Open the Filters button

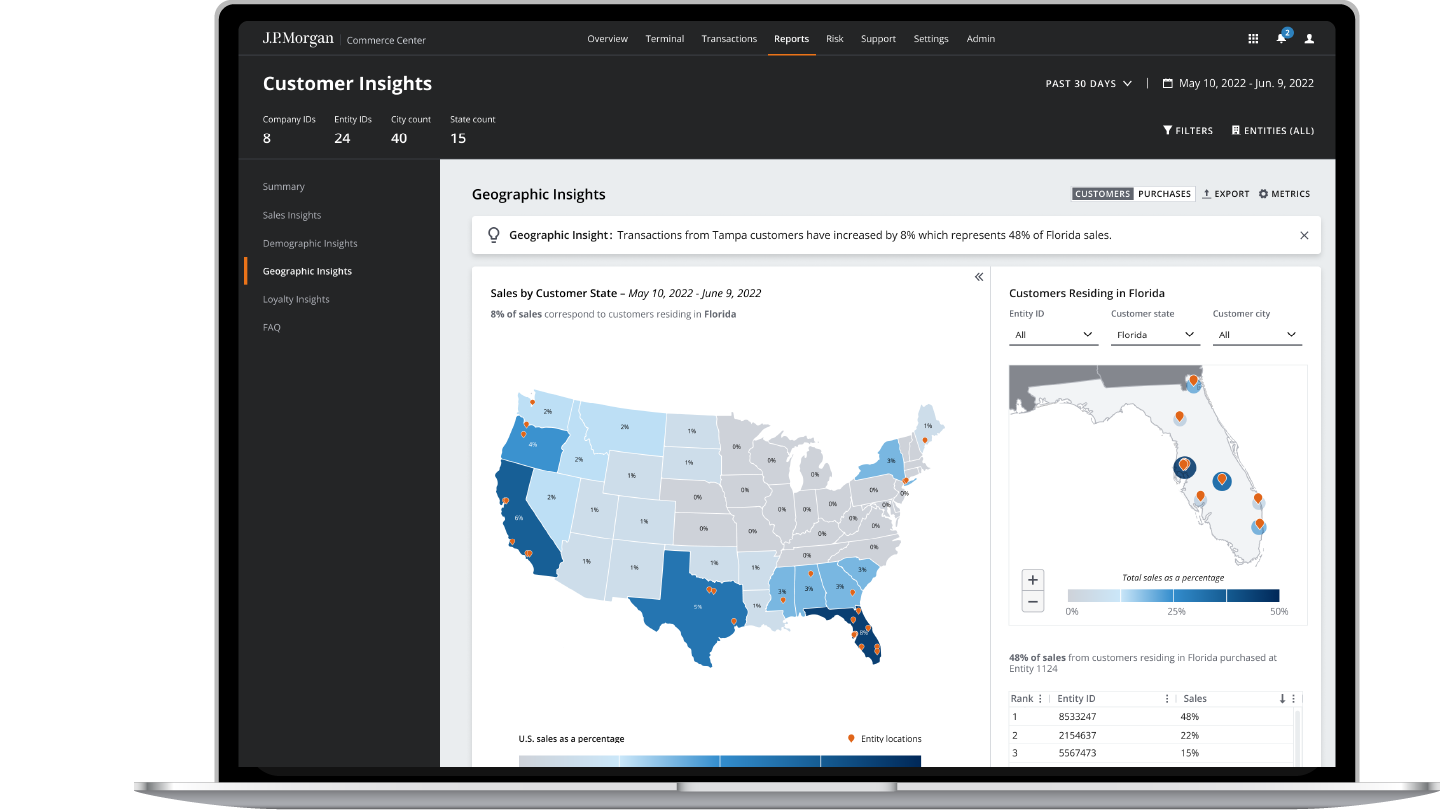click(x=1188, y=131)
